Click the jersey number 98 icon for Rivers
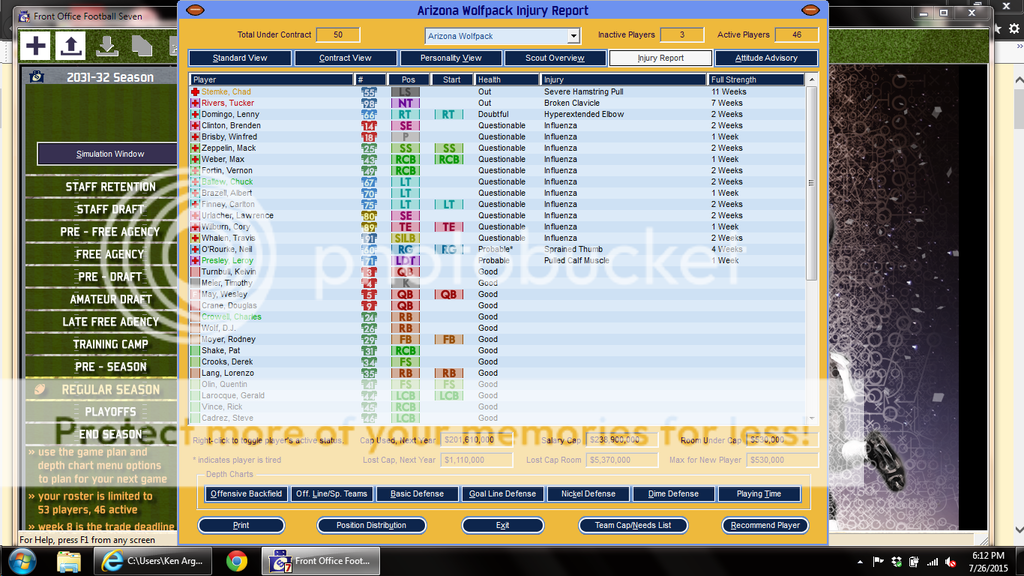The width and height of the screenshot is (1024, 576). pyautogui.click(x=369, y=103)
